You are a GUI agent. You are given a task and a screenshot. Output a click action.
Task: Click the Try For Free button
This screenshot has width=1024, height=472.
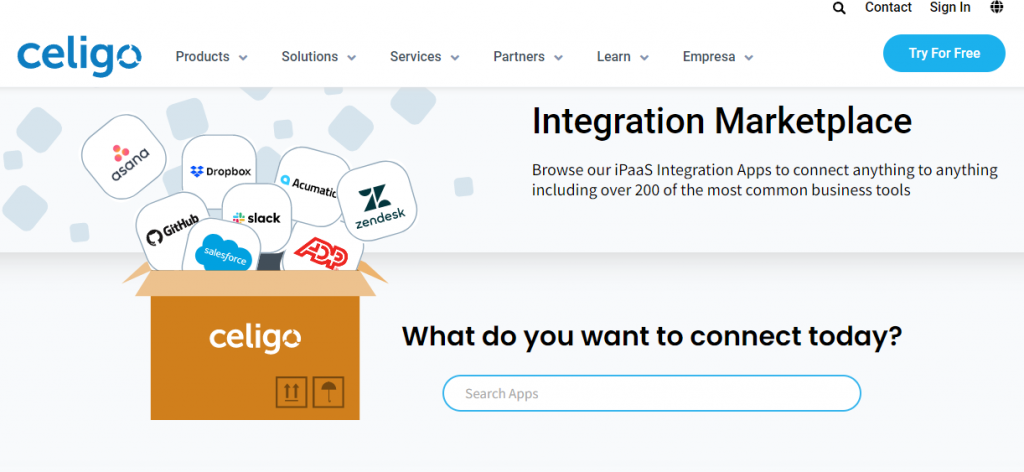[944, 54]
